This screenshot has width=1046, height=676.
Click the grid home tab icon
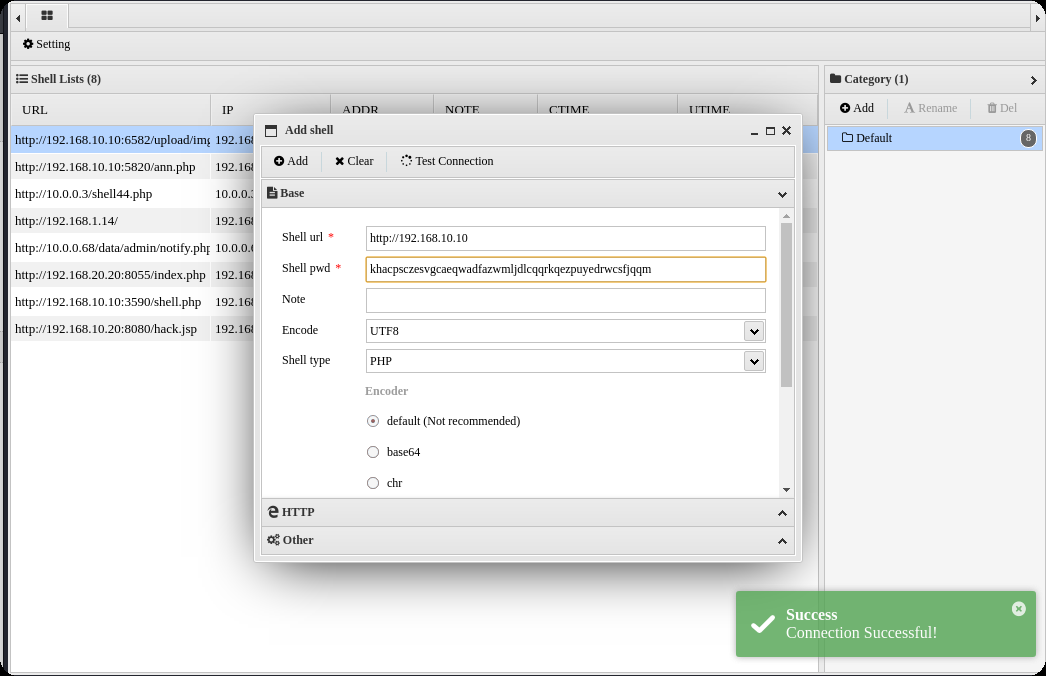click(47, 15)
